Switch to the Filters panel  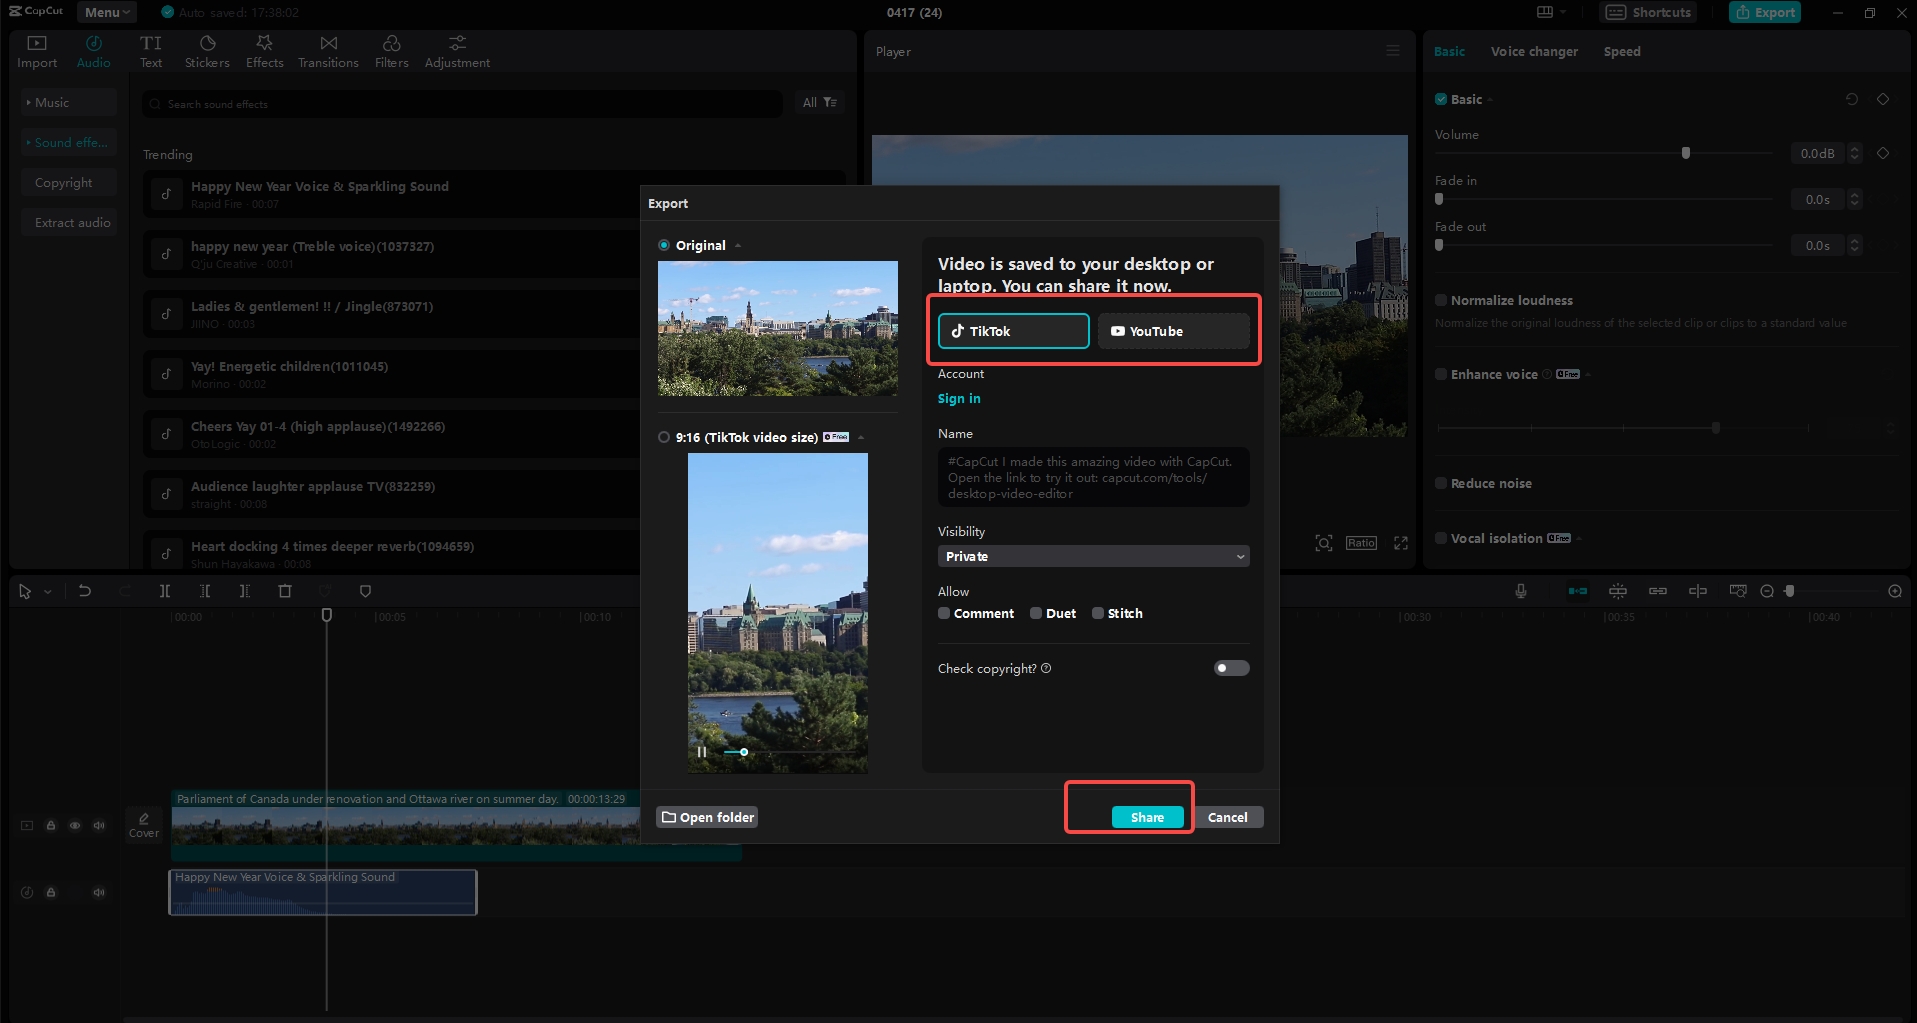click(x=391, y=50)
